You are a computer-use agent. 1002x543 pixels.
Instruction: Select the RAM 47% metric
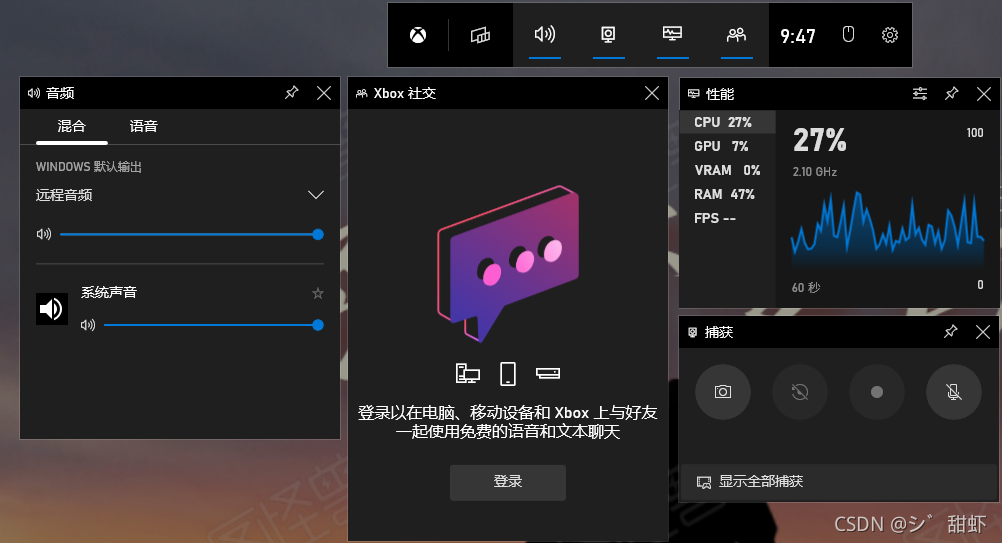[728, 194]
